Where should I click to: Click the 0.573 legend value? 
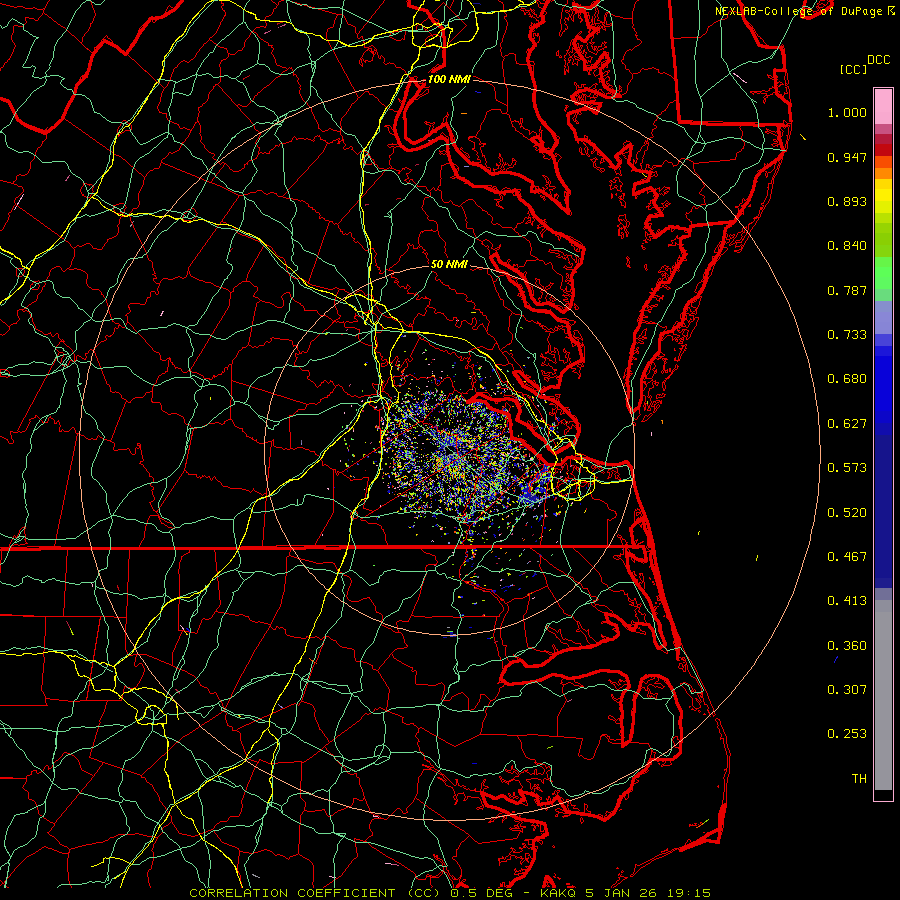click(x=847, y=468)
